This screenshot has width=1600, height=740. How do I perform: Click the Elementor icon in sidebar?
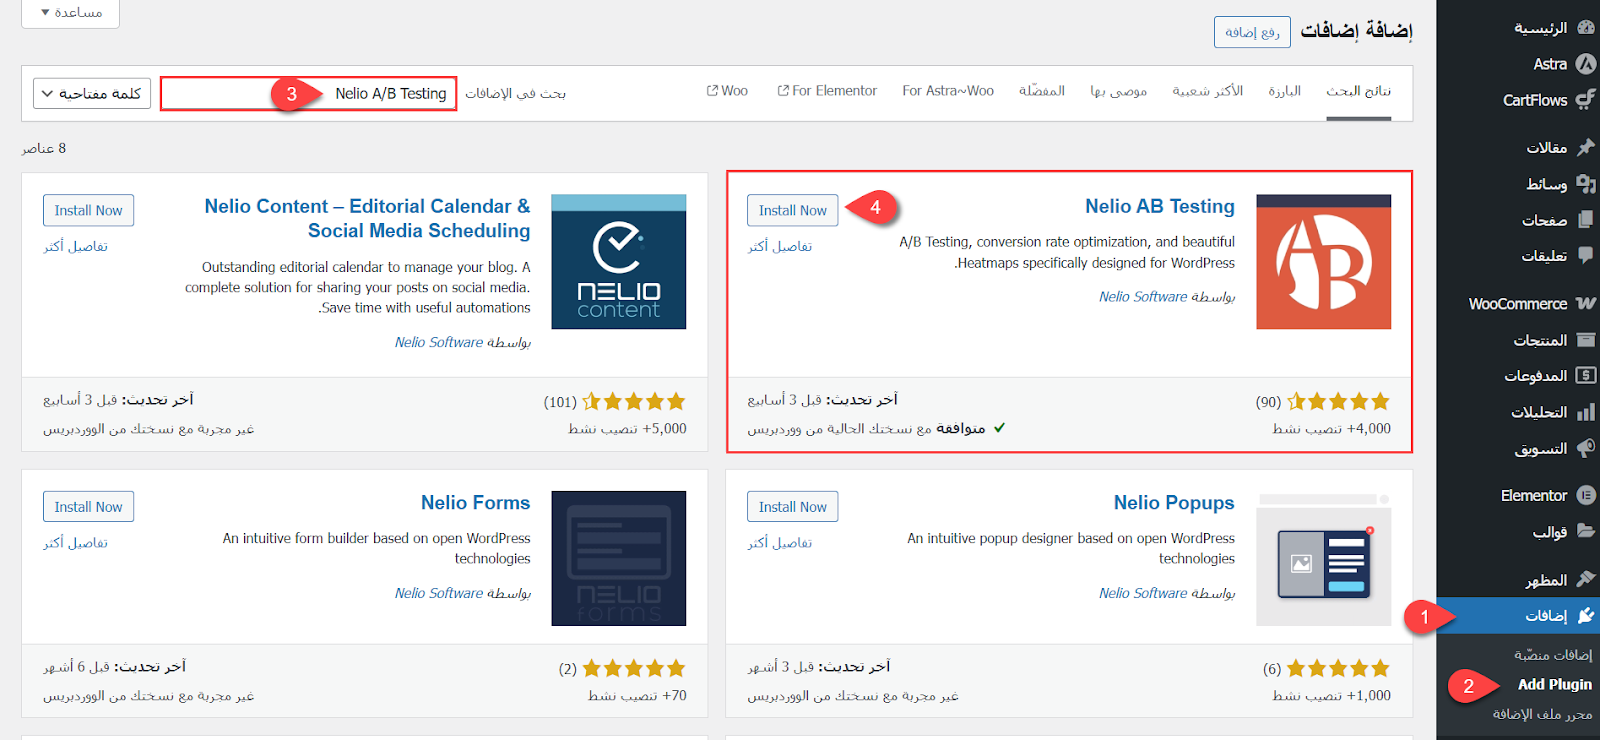tap(1585, 495)
